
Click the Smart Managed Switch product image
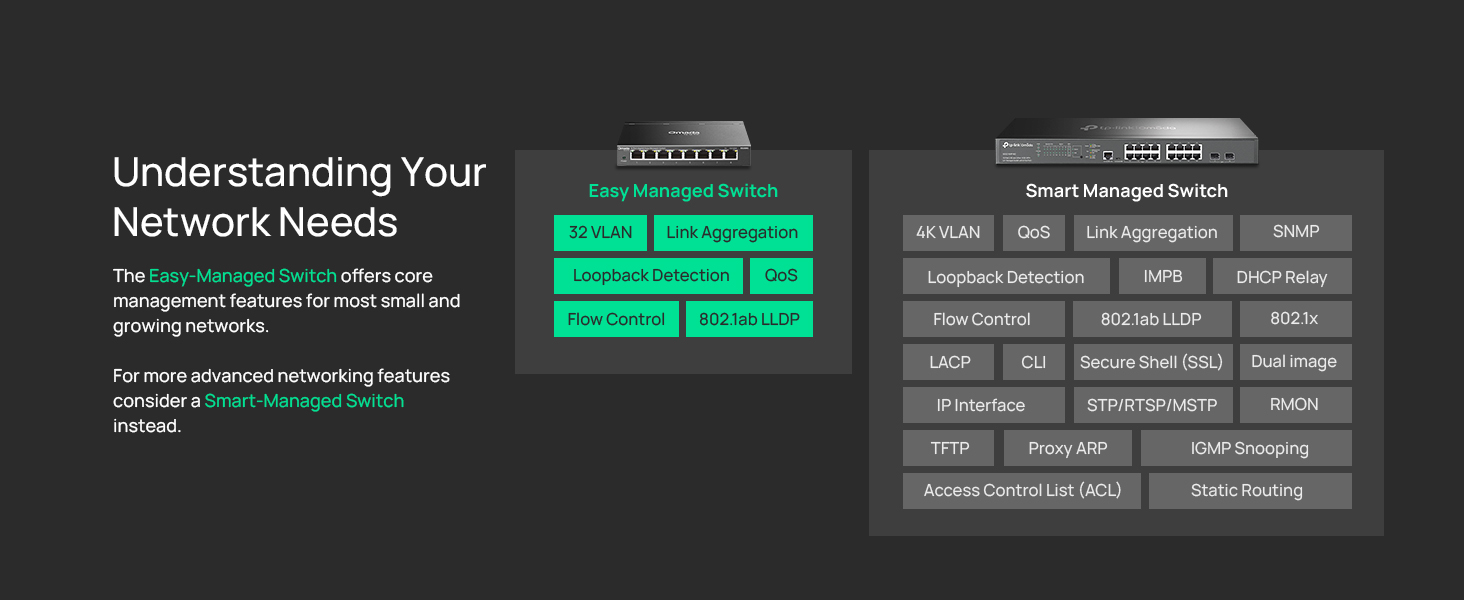click(x=1126, y=141)
